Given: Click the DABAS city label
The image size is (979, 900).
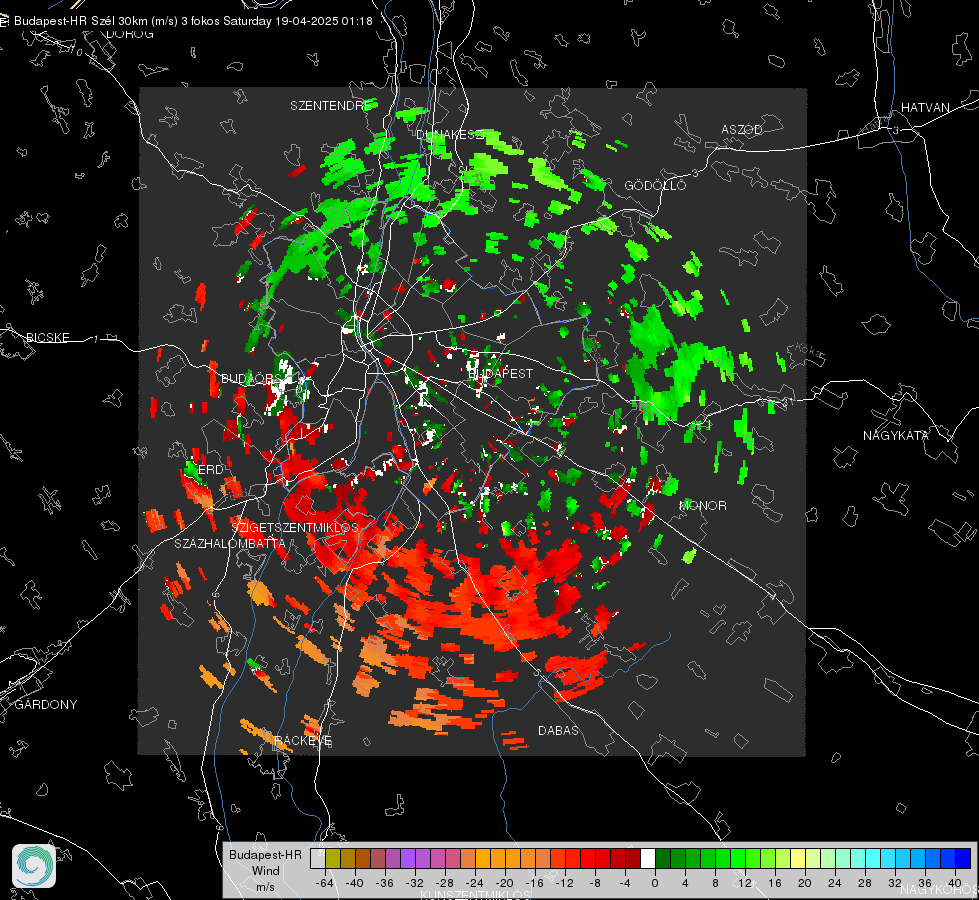Looking at the screenshot, I should pos(559,730).
